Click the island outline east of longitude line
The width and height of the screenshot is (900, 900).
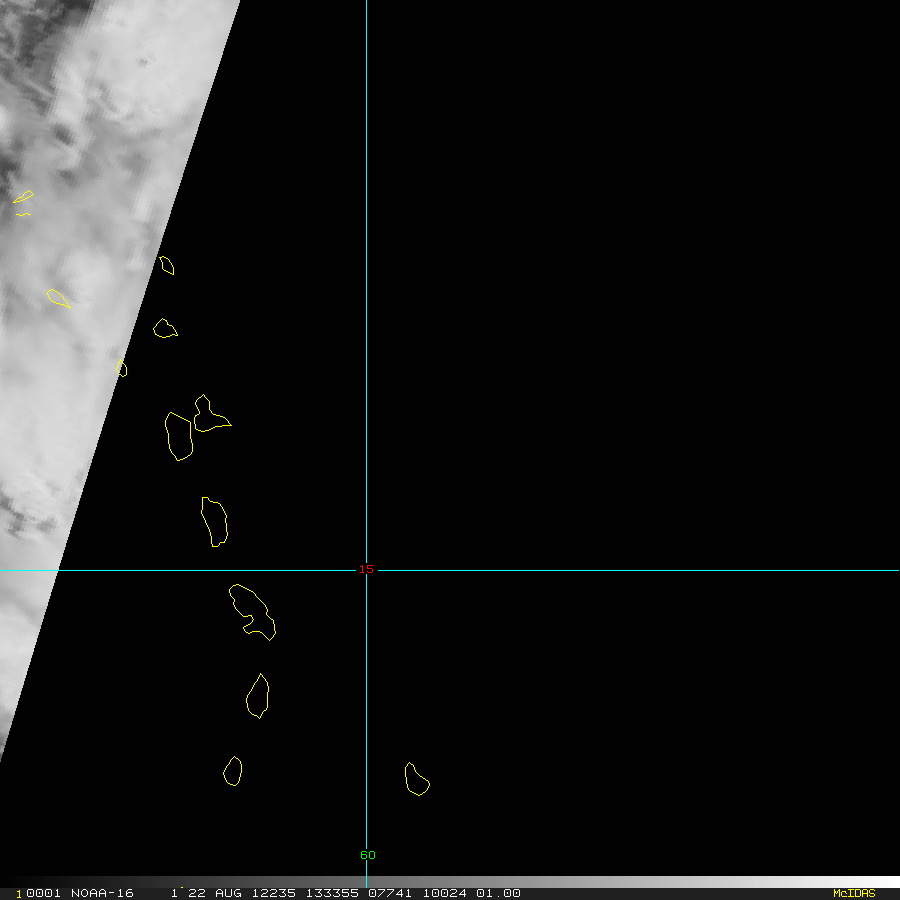[416, 779]
